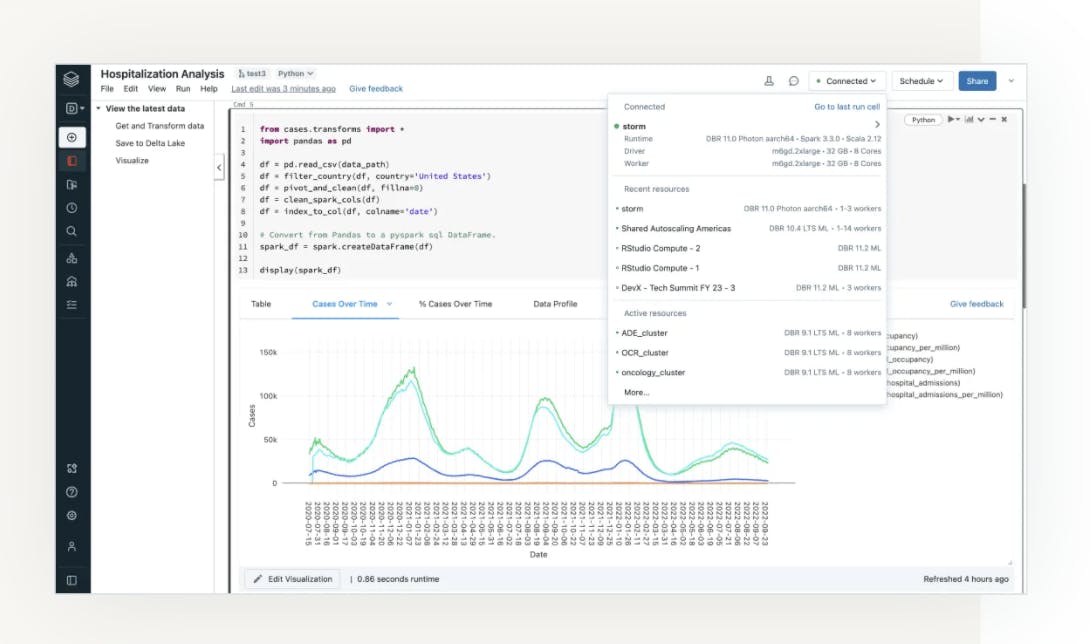Click the run cell play icon
This screenshot has width=1090, height=644.
(x=951, y=119)
